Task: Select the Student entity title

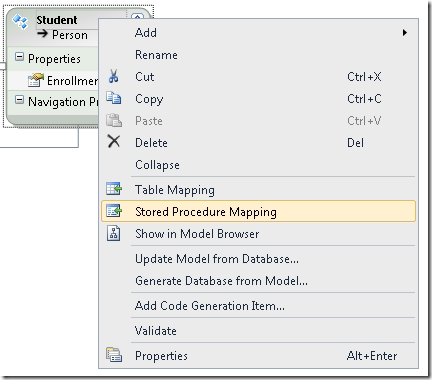Action: click(x=57, y=20)
